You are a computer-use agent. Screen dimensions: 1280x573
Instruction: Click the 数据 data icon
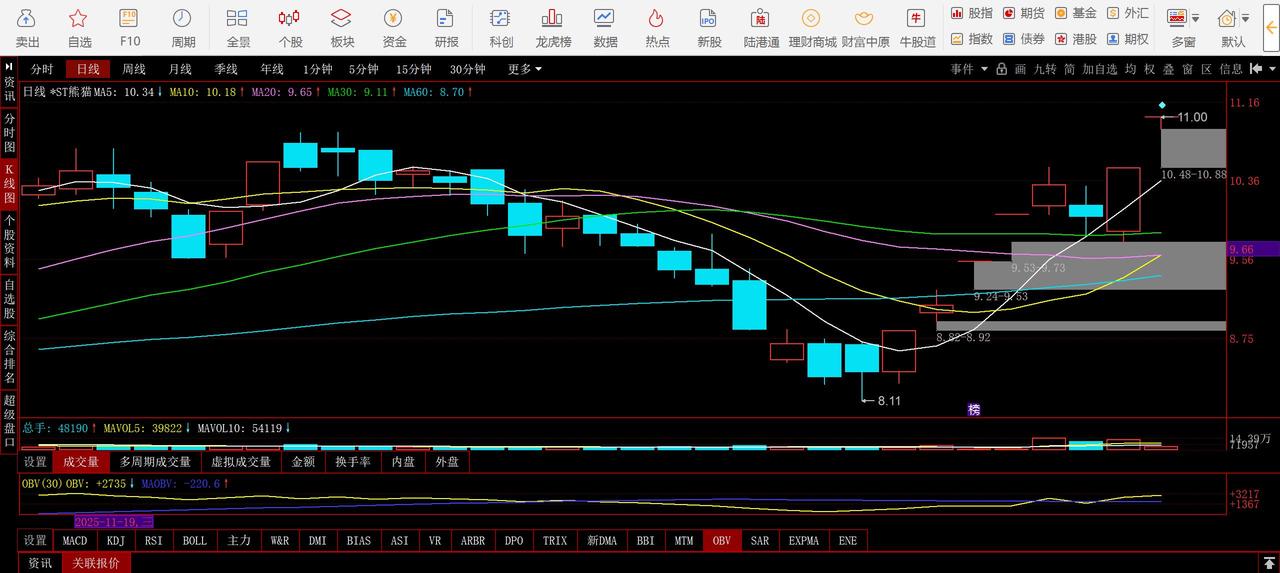tap(605, 27)
